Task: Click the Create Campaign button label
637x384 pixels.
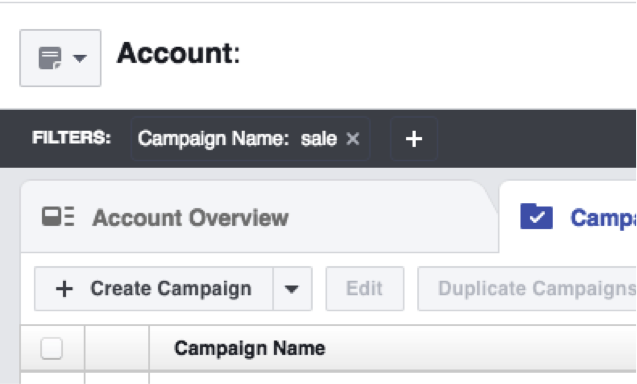Action: pyautogui.click(x=171, y=289)
